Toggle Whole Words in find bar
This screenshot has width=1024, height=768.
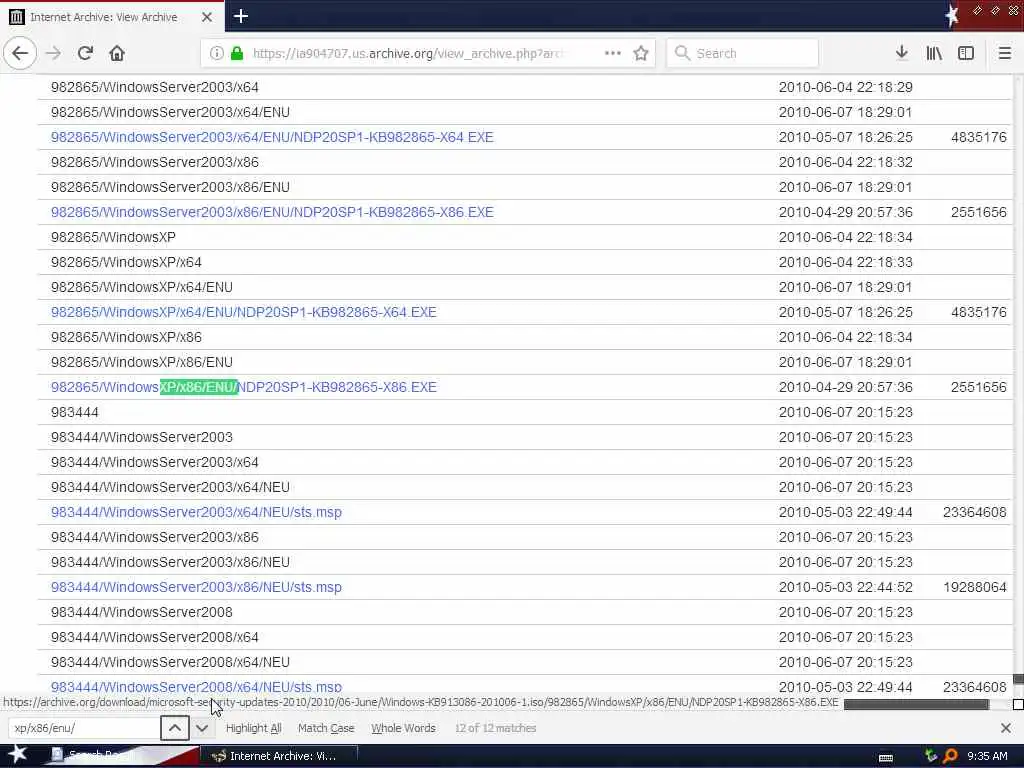click(x=403, y=728)
